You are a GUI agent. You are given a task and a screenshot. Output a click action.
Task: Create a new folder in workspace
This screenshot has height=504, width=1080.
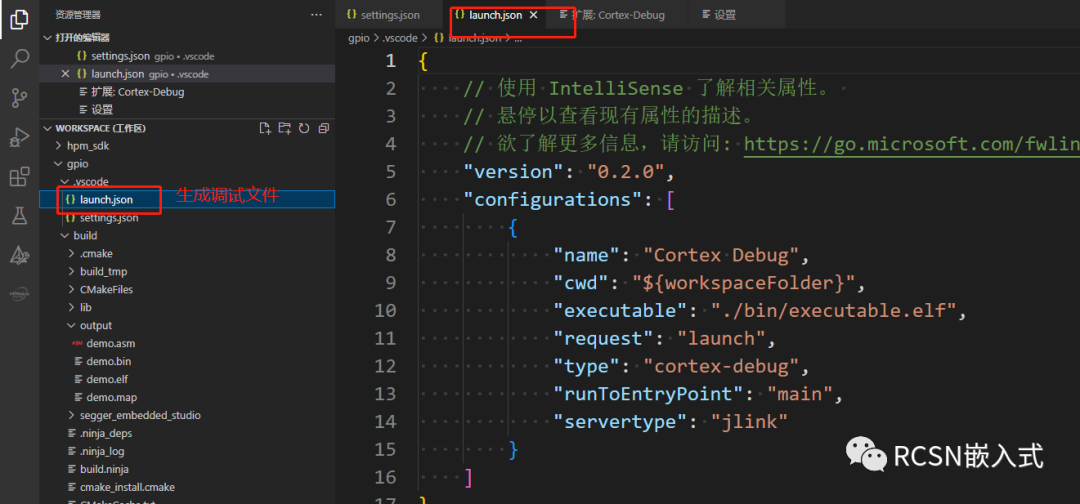click(x=284, y=128)
